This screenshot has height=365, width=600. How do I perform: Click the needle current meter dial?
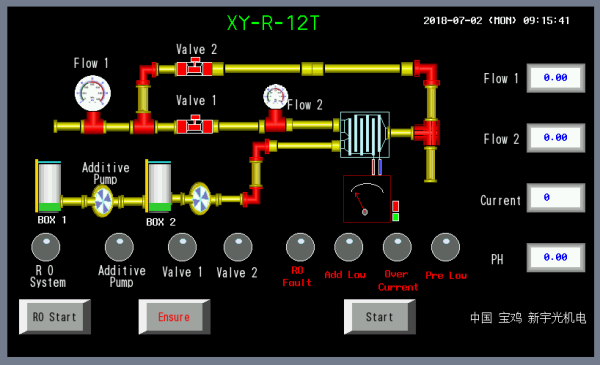coord(367,199)
